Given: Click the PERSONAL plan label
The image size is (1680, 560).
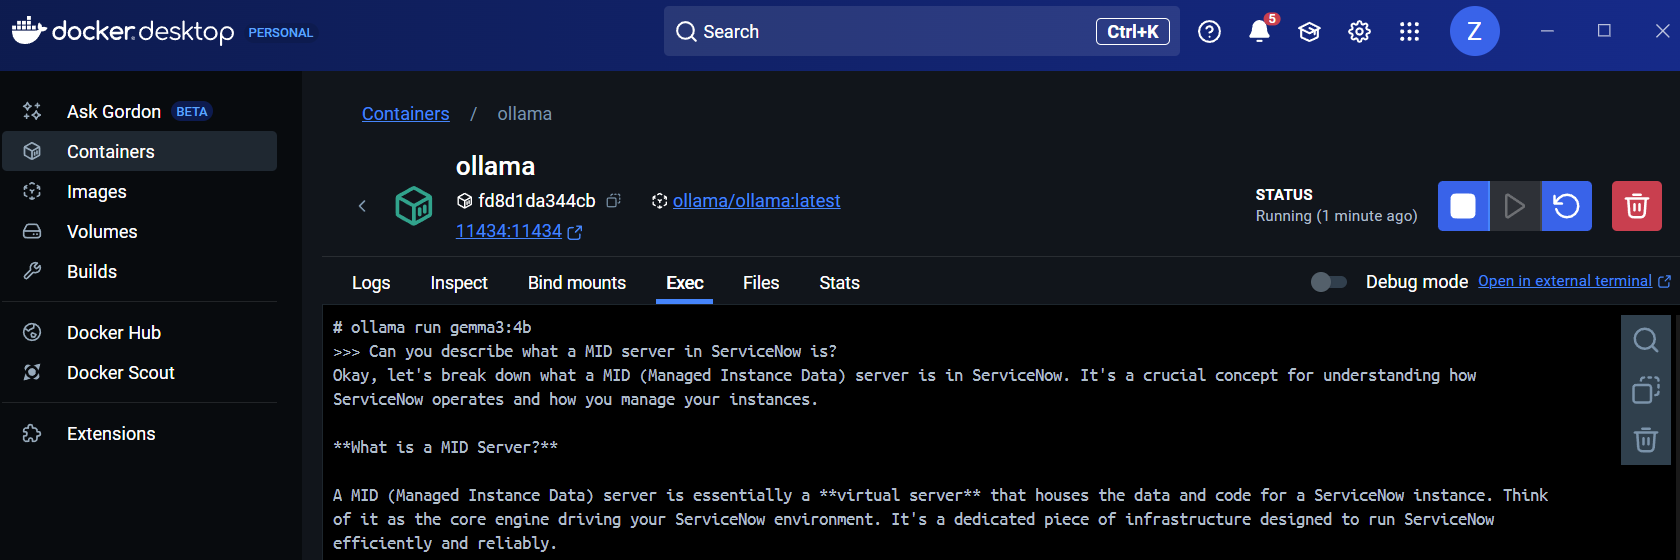Looking at the screenshot, I should click(281, 33).
